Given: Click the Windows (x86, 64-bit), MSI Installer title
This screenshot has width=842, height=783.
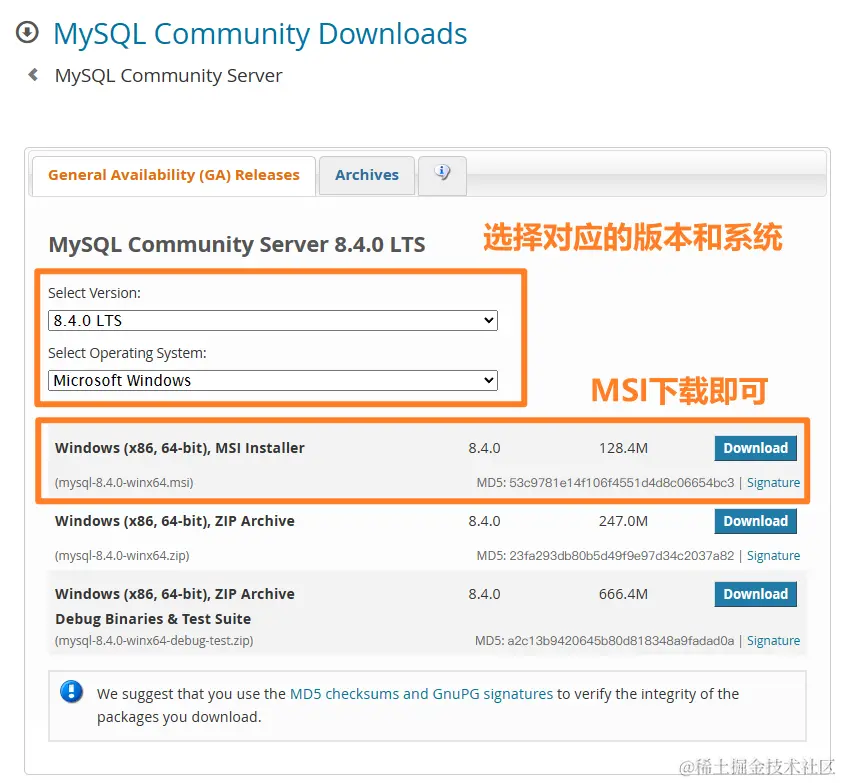Looking at the screenshot, I should 179,448.
